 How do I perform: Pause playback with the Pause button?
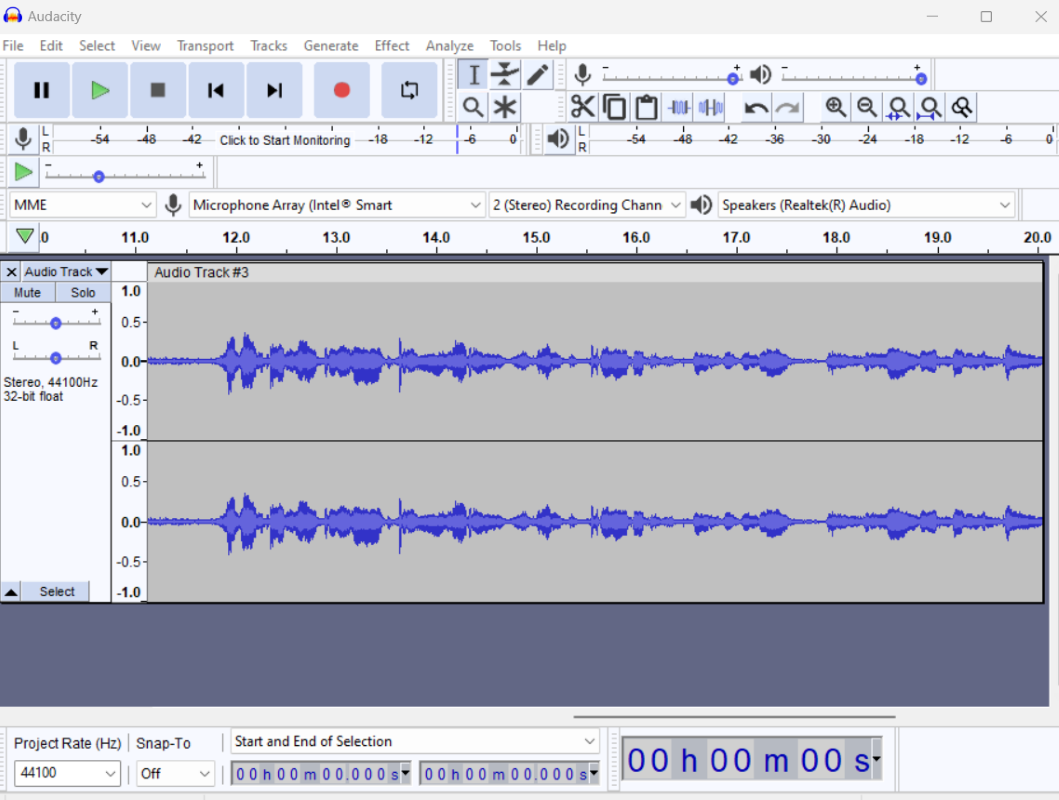click(42, 90)
